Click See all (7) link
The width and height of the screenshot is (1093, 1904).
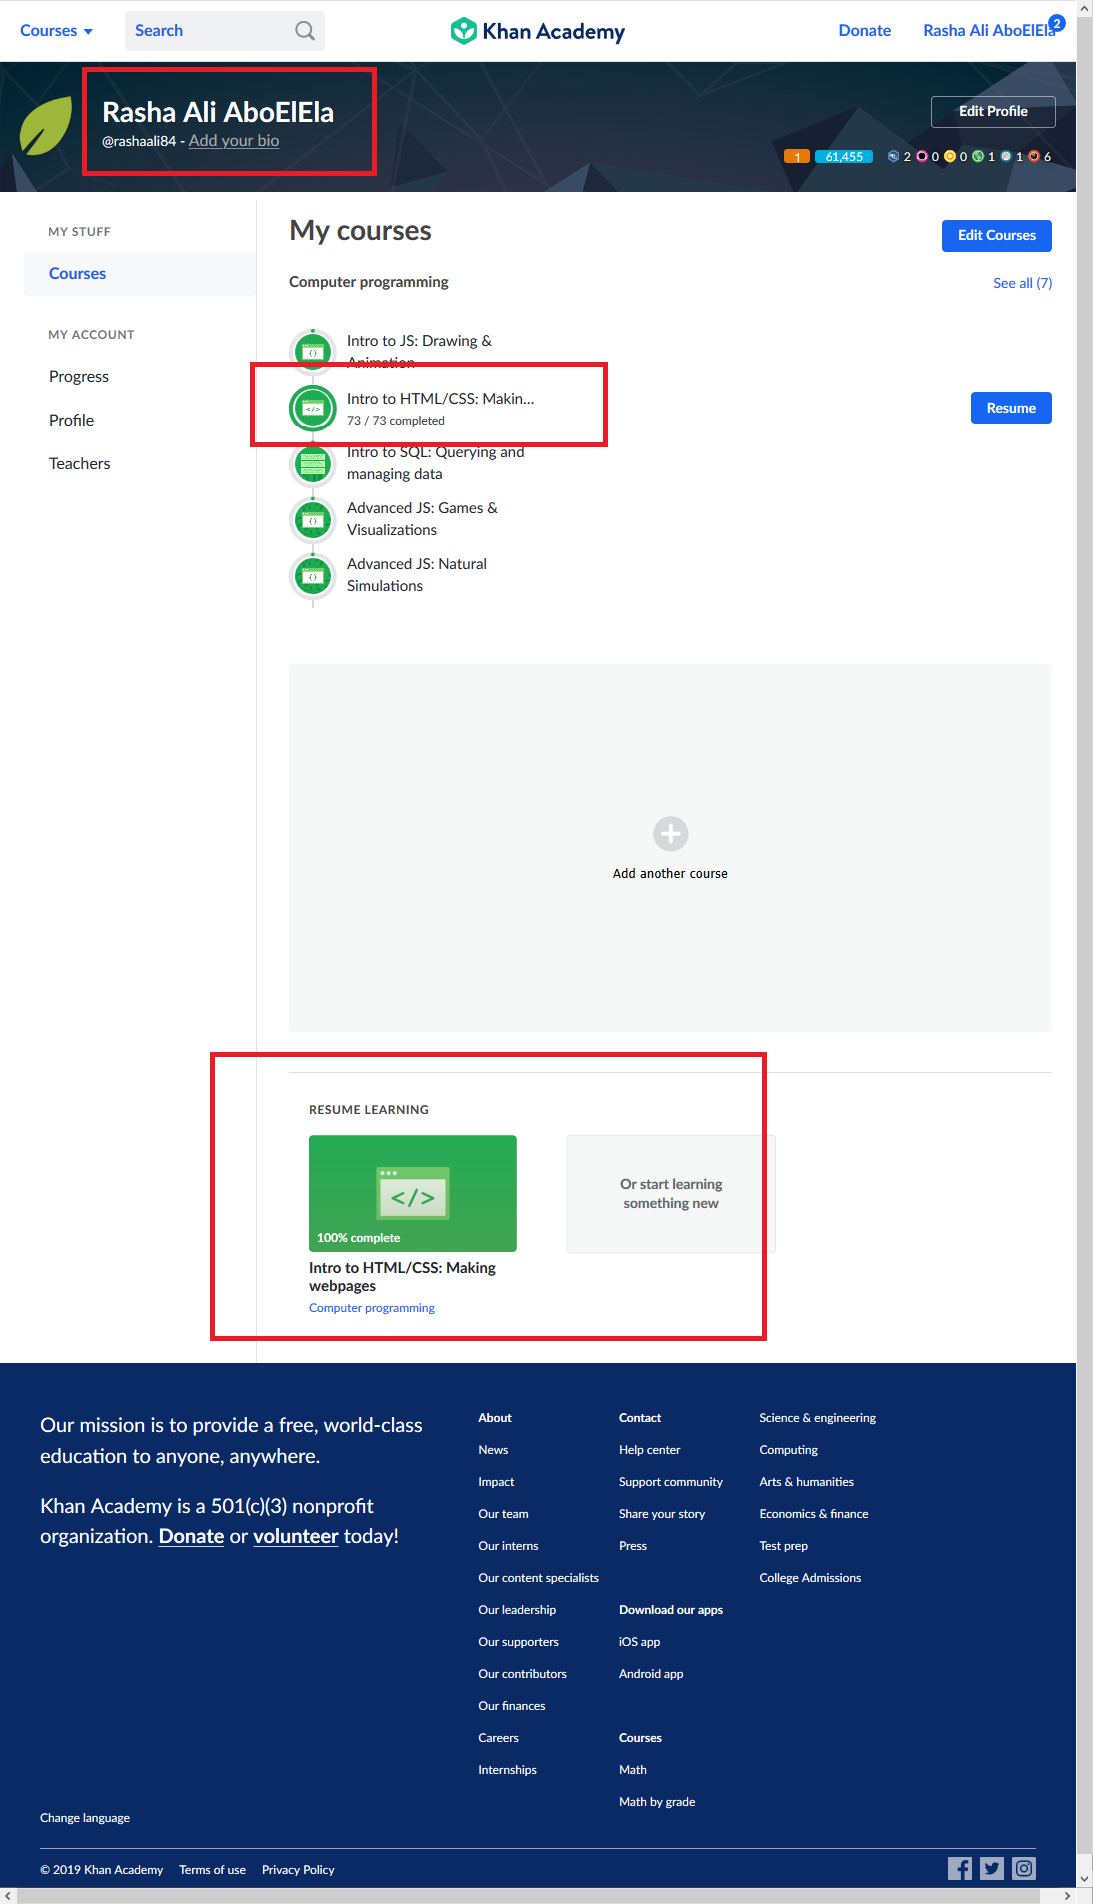[x=1022, y=283]
